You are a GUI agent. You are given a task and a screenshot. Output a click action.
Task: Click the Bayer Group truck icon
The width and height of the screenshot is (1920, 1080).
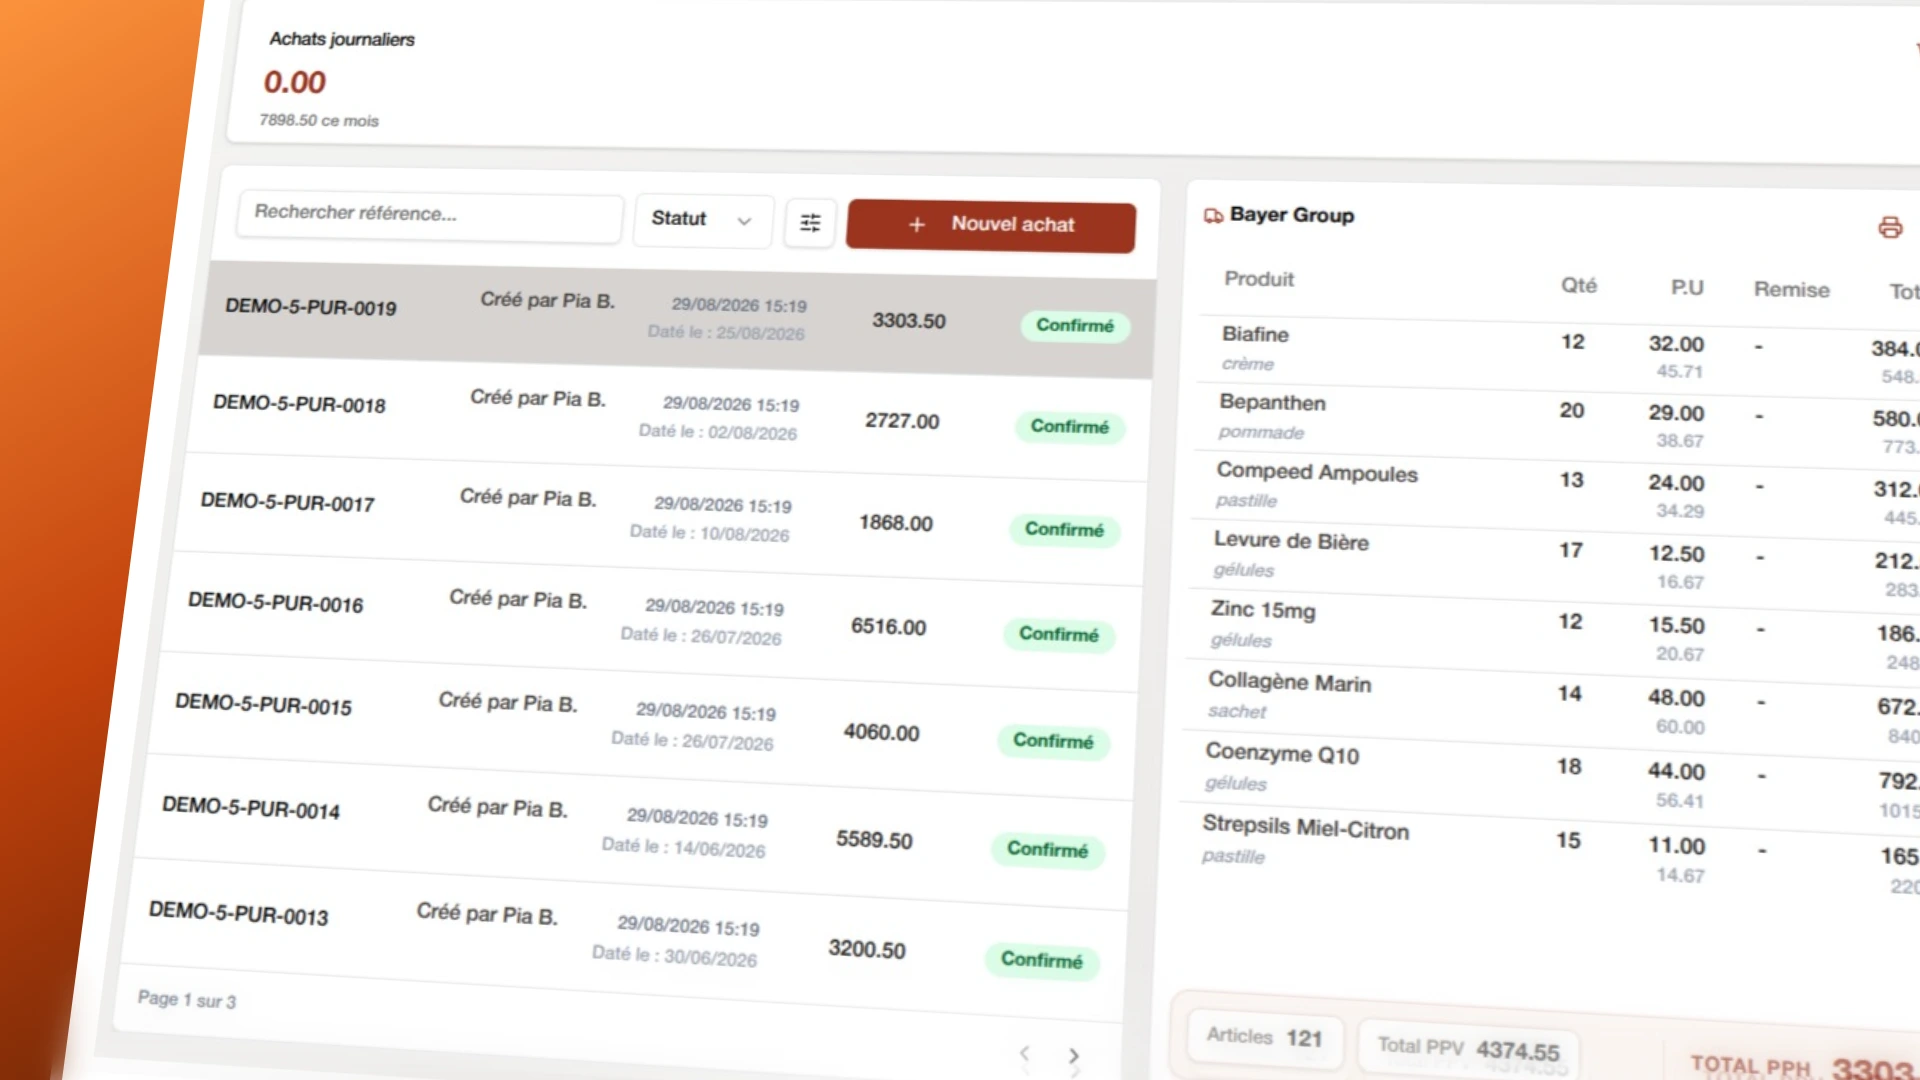1213,215
